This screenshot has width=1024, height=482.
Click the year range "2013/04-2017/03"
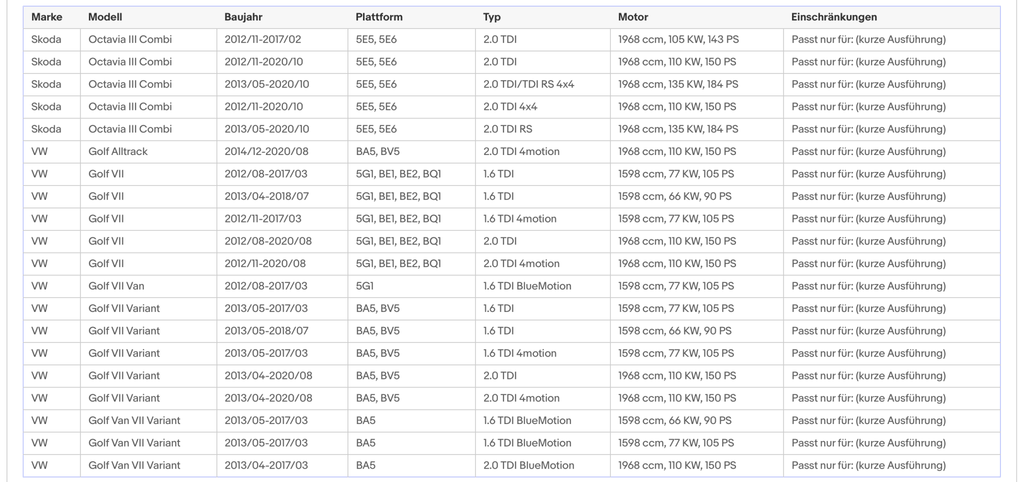[266, 465]
